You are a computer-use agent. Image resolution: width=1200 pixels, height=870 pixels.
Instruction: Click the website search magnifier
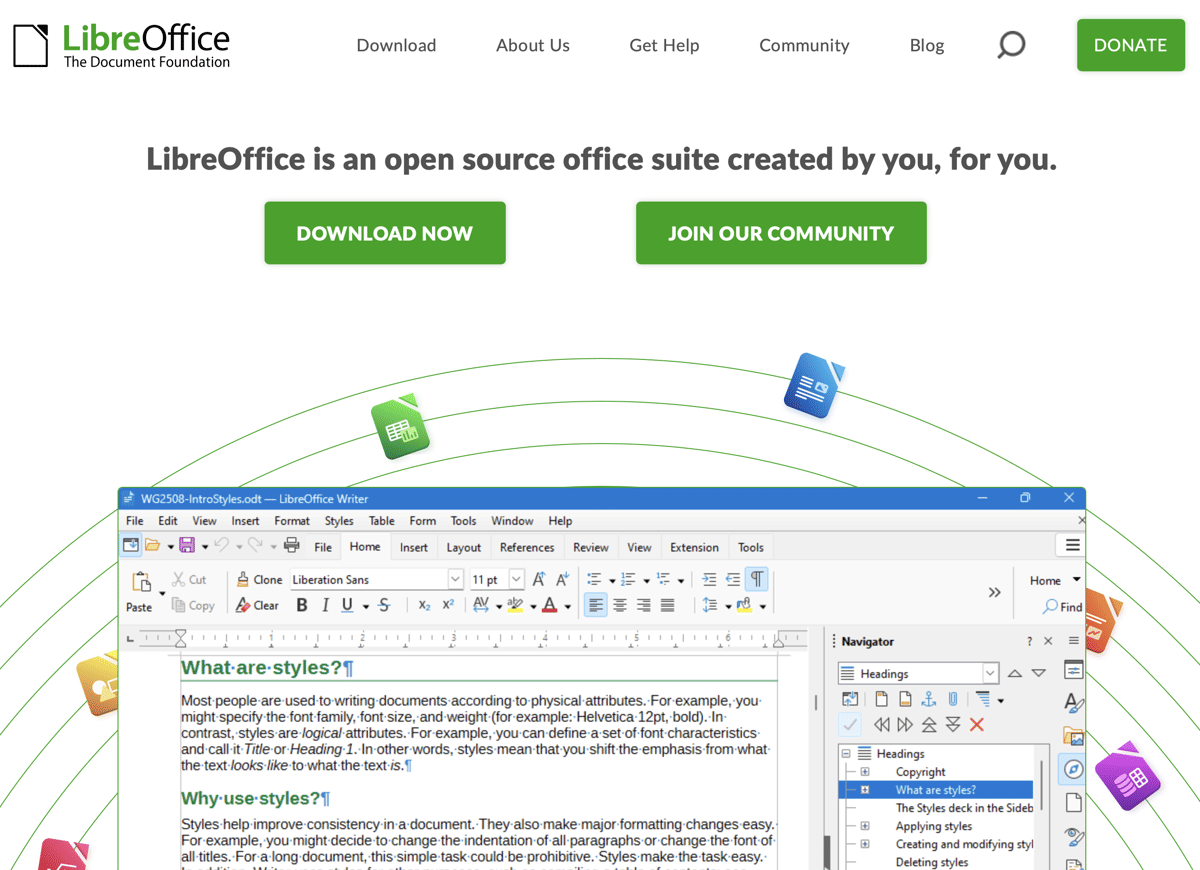tap(1011, 45)
